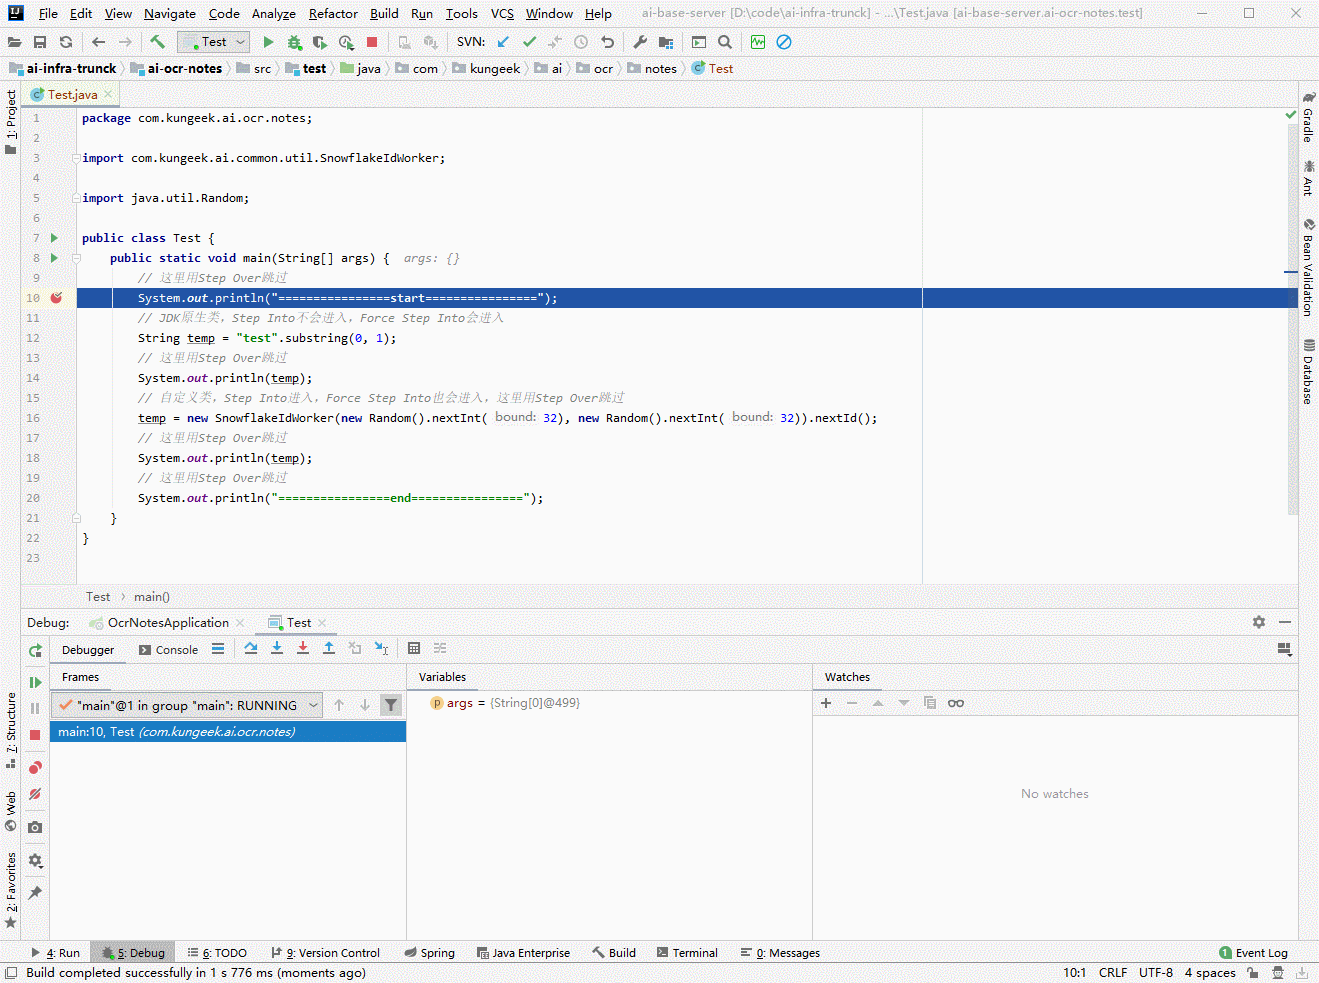Click the Step Out debug icon
This screenshot has height=983, width=1319.
click(x=329, y=649)
